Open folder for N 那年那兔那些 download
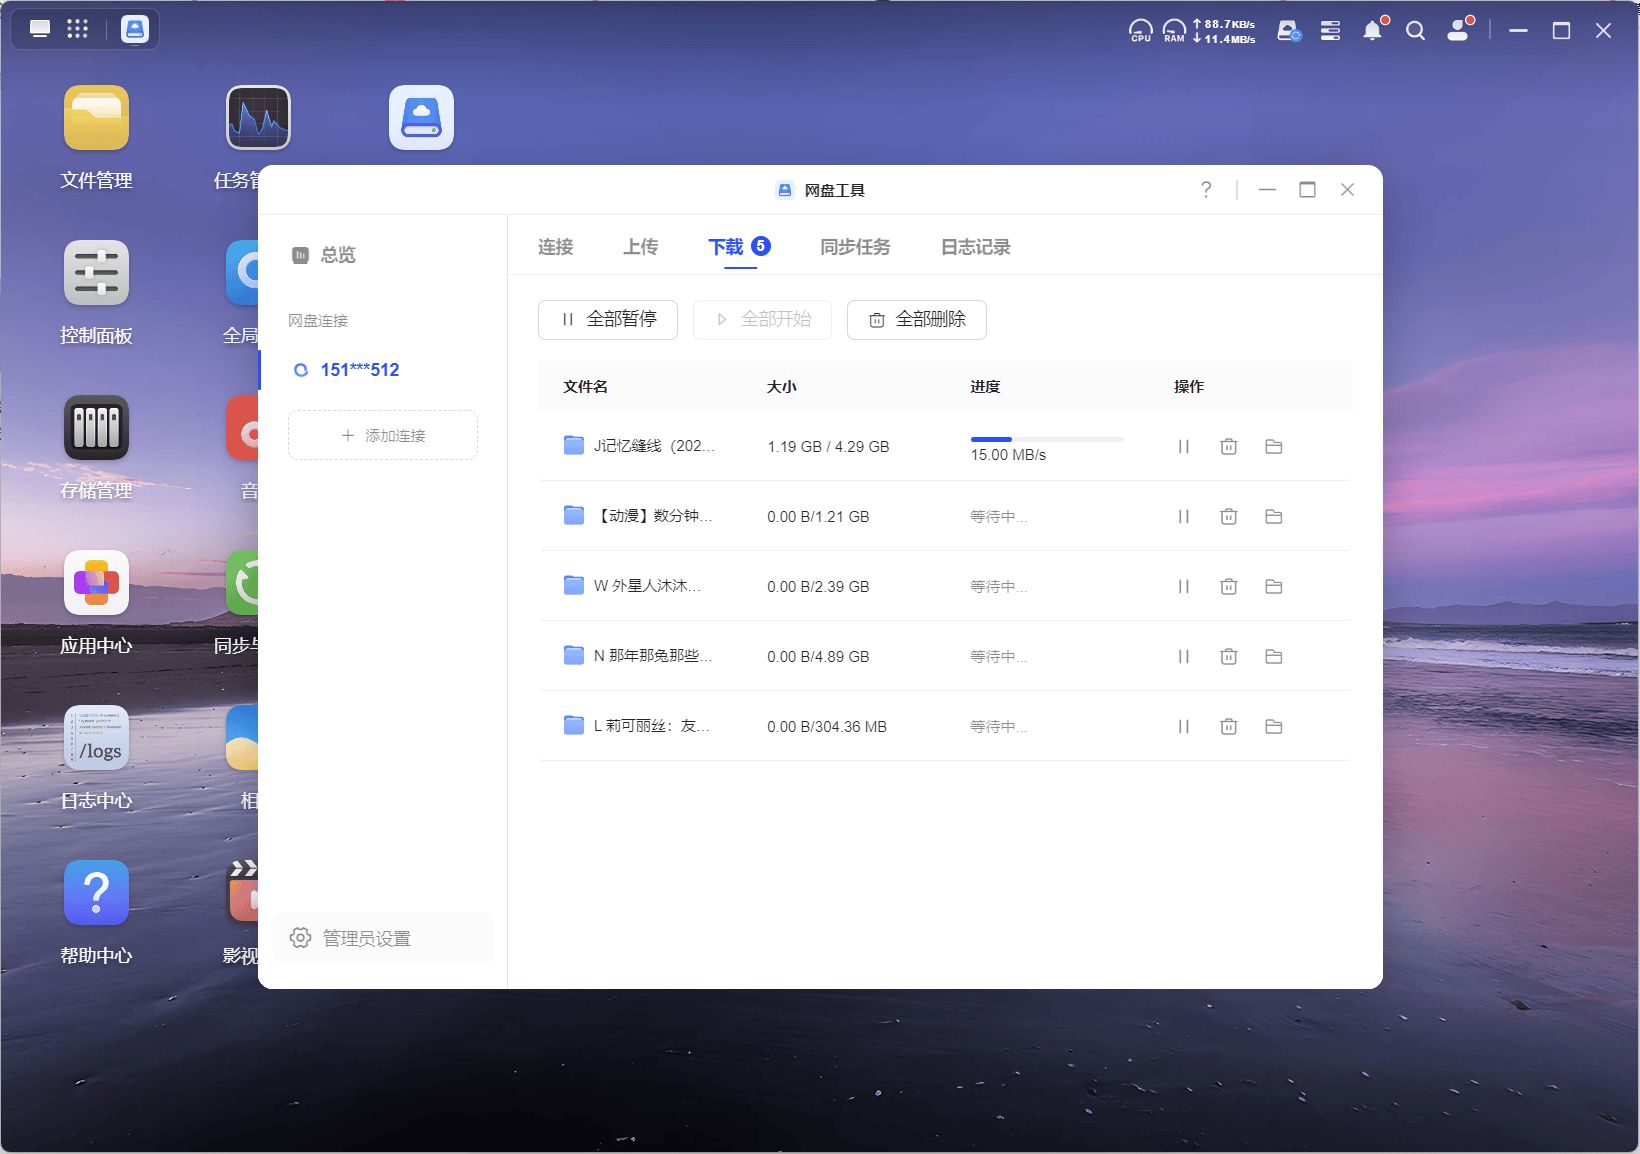The width and height of the screenshot is (1640, 1154). point(1274,657)
